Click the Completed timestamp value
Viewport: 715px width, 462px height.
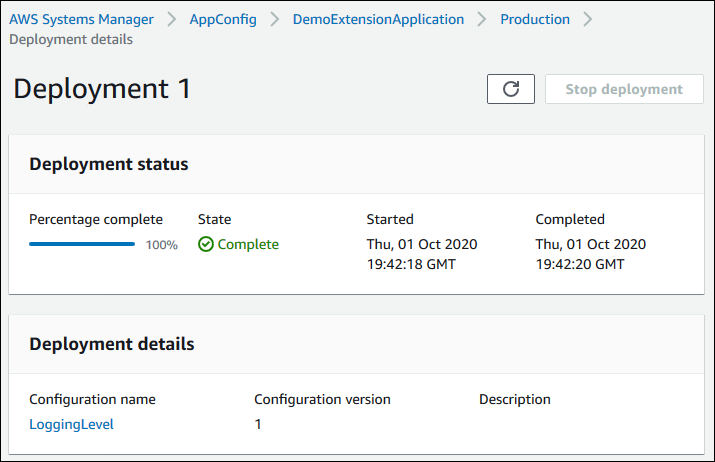(591, 254)
